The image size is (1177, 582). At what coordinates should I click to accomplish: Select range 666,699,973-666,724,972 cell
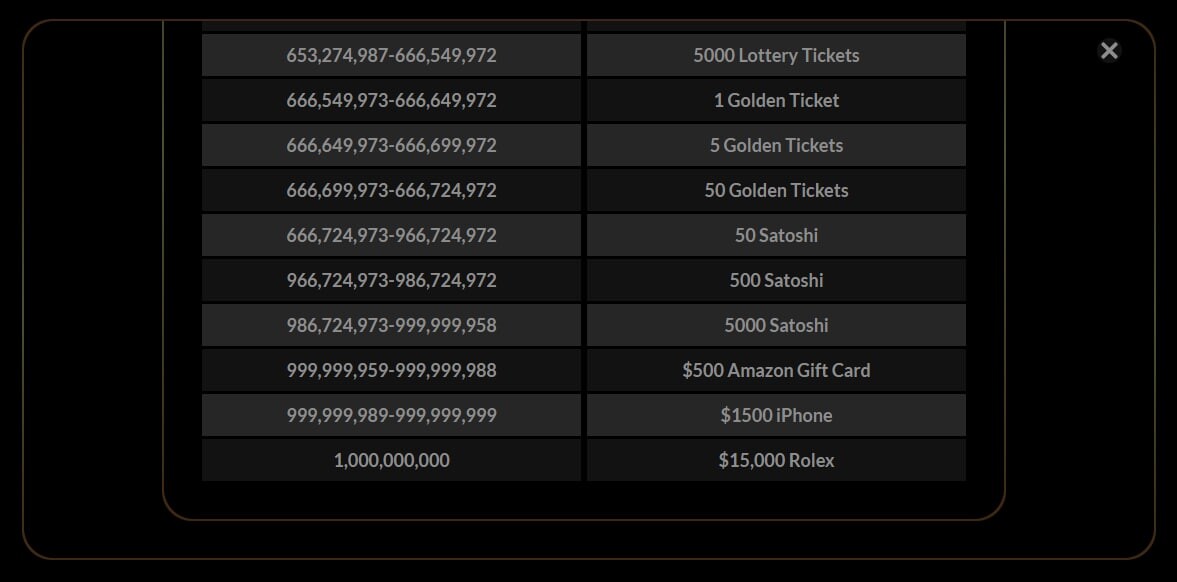pyautogui.click(x=391, y=190)
